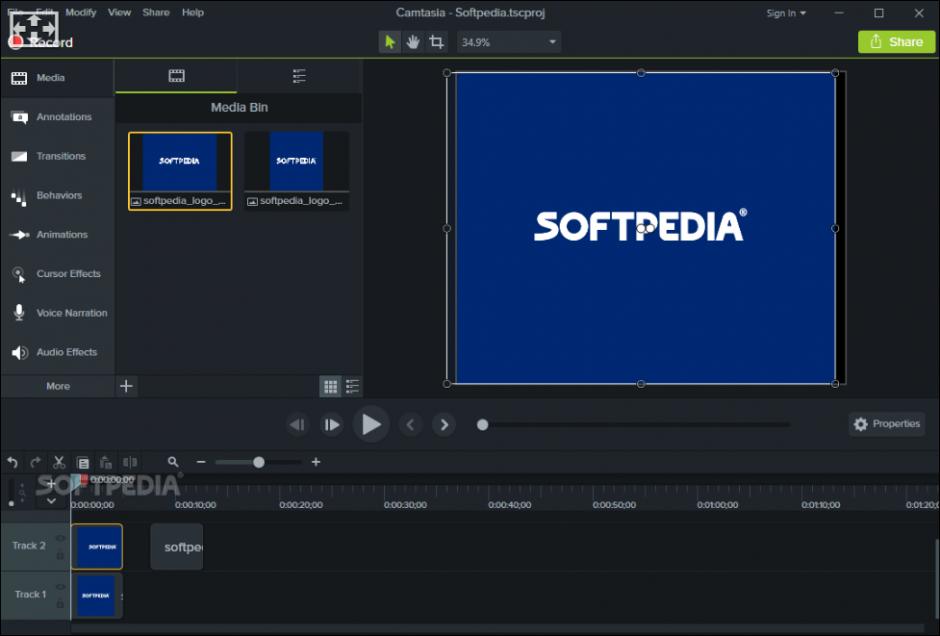Select the gray 'softpe' clip on Track 2
The height and width of the screenshot is (636, 940).
click(x=177, y=547)
